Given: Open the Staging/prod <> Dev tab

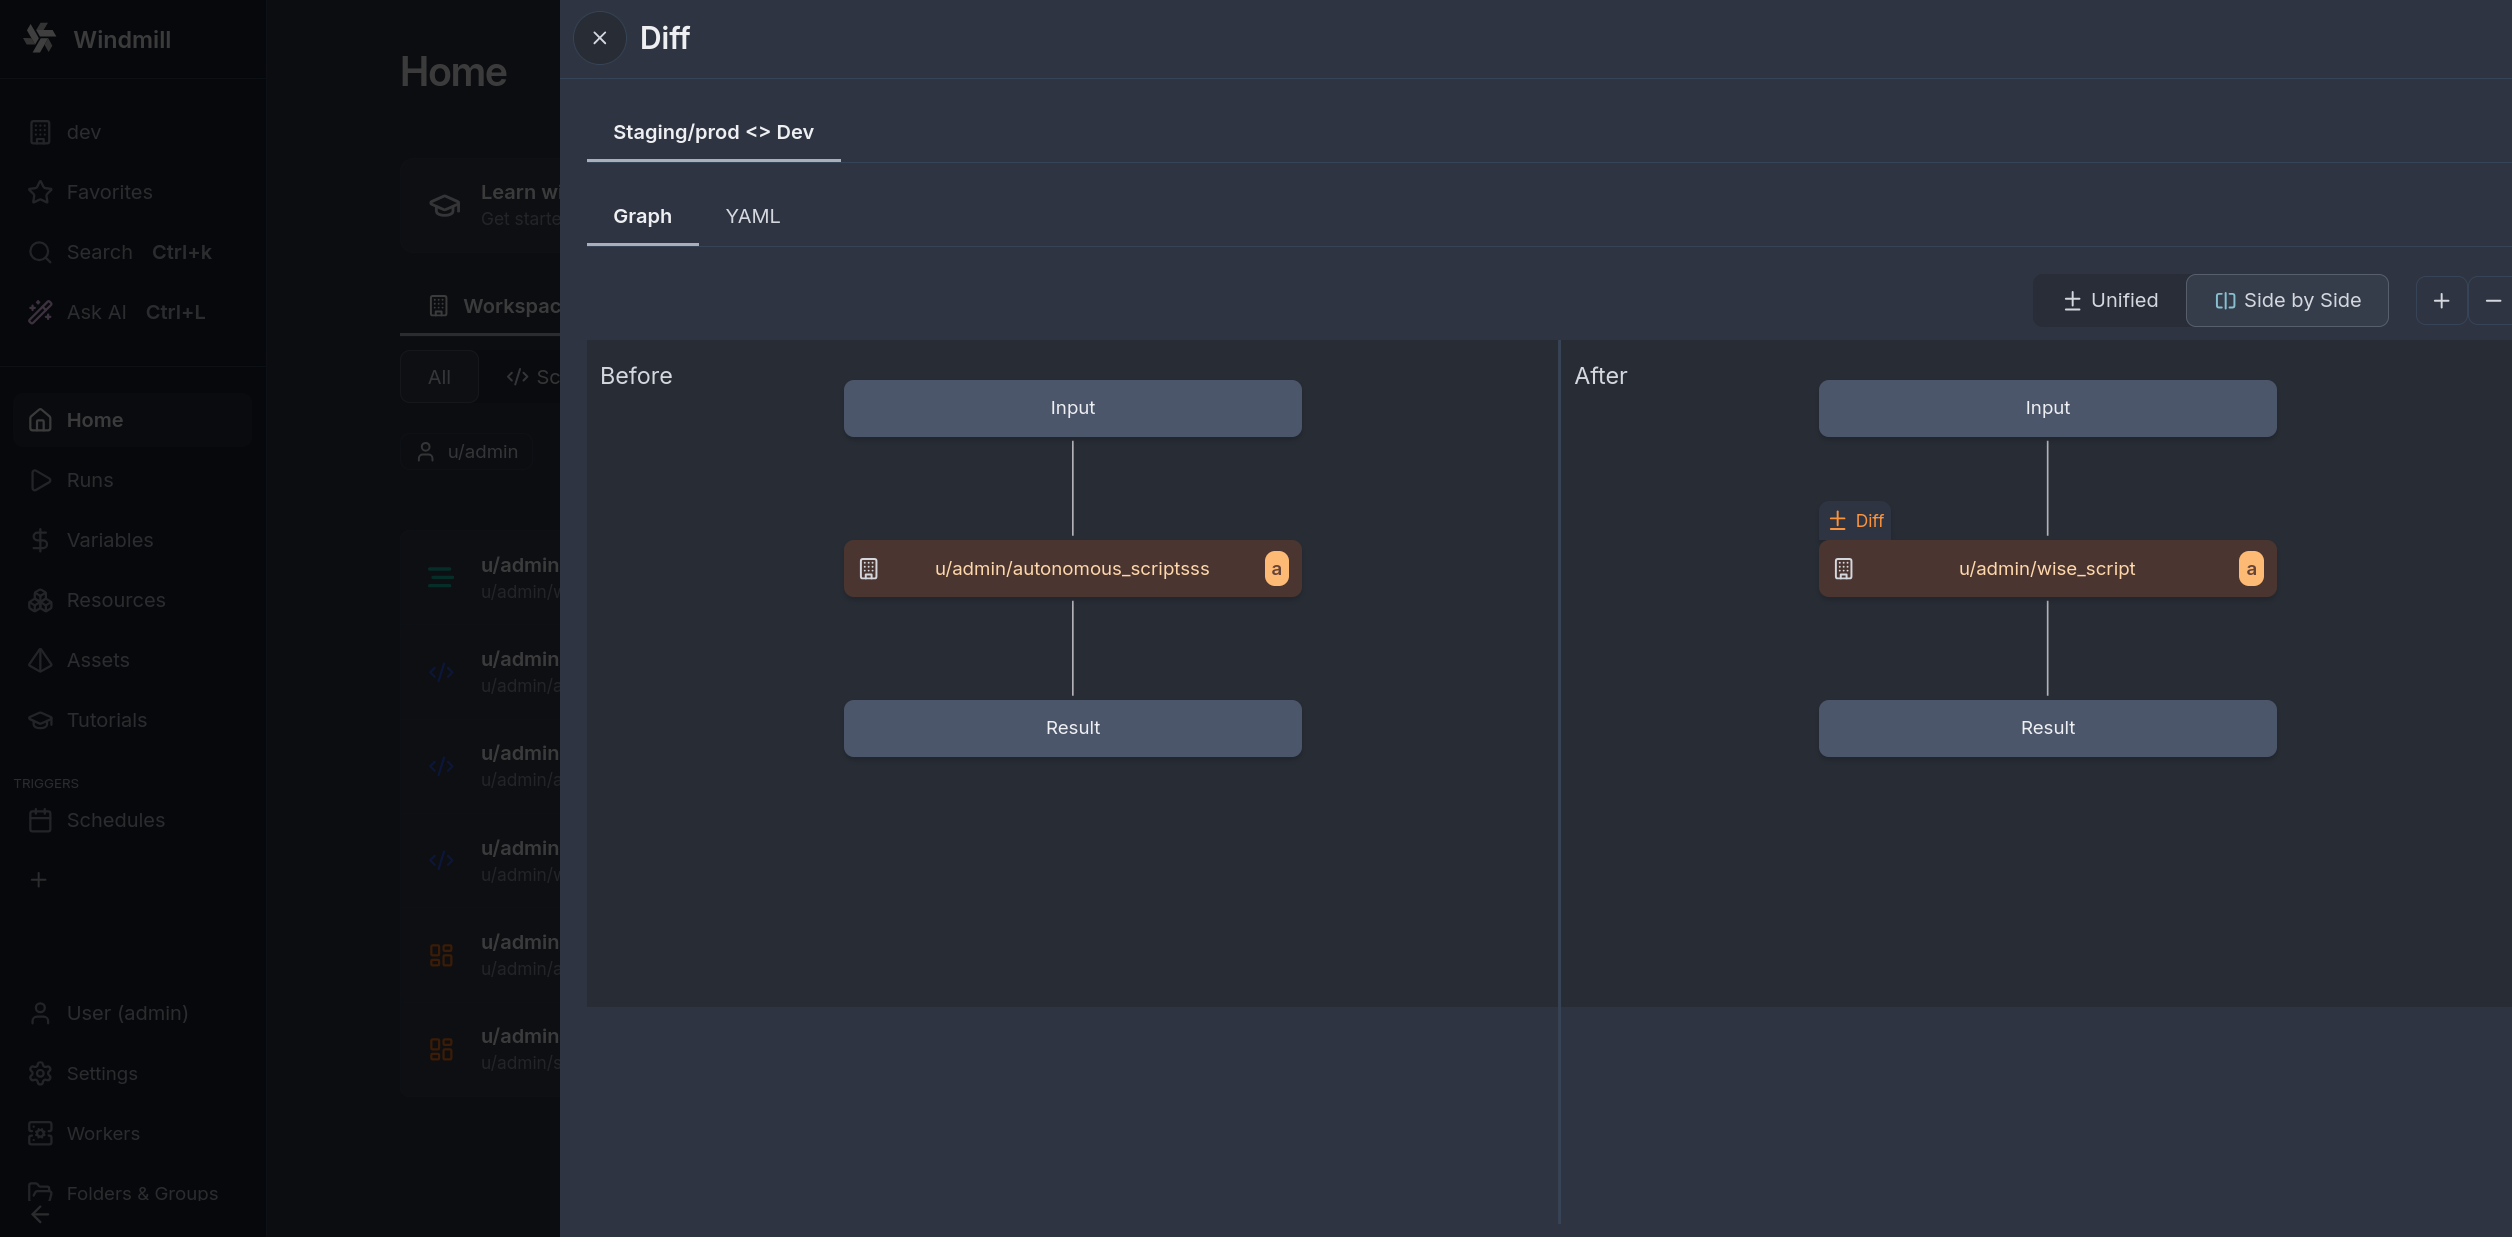Looking at the screenshot, I should click(713, 132).
